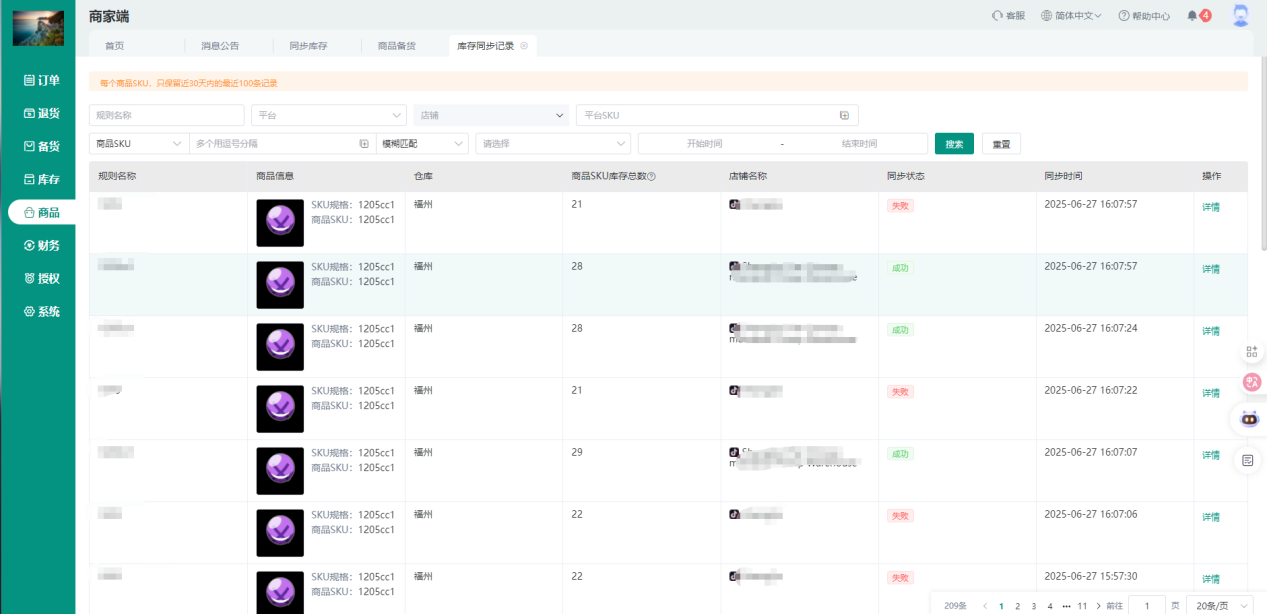Open the 简体中文 language dropdown

pos(1071,16)
